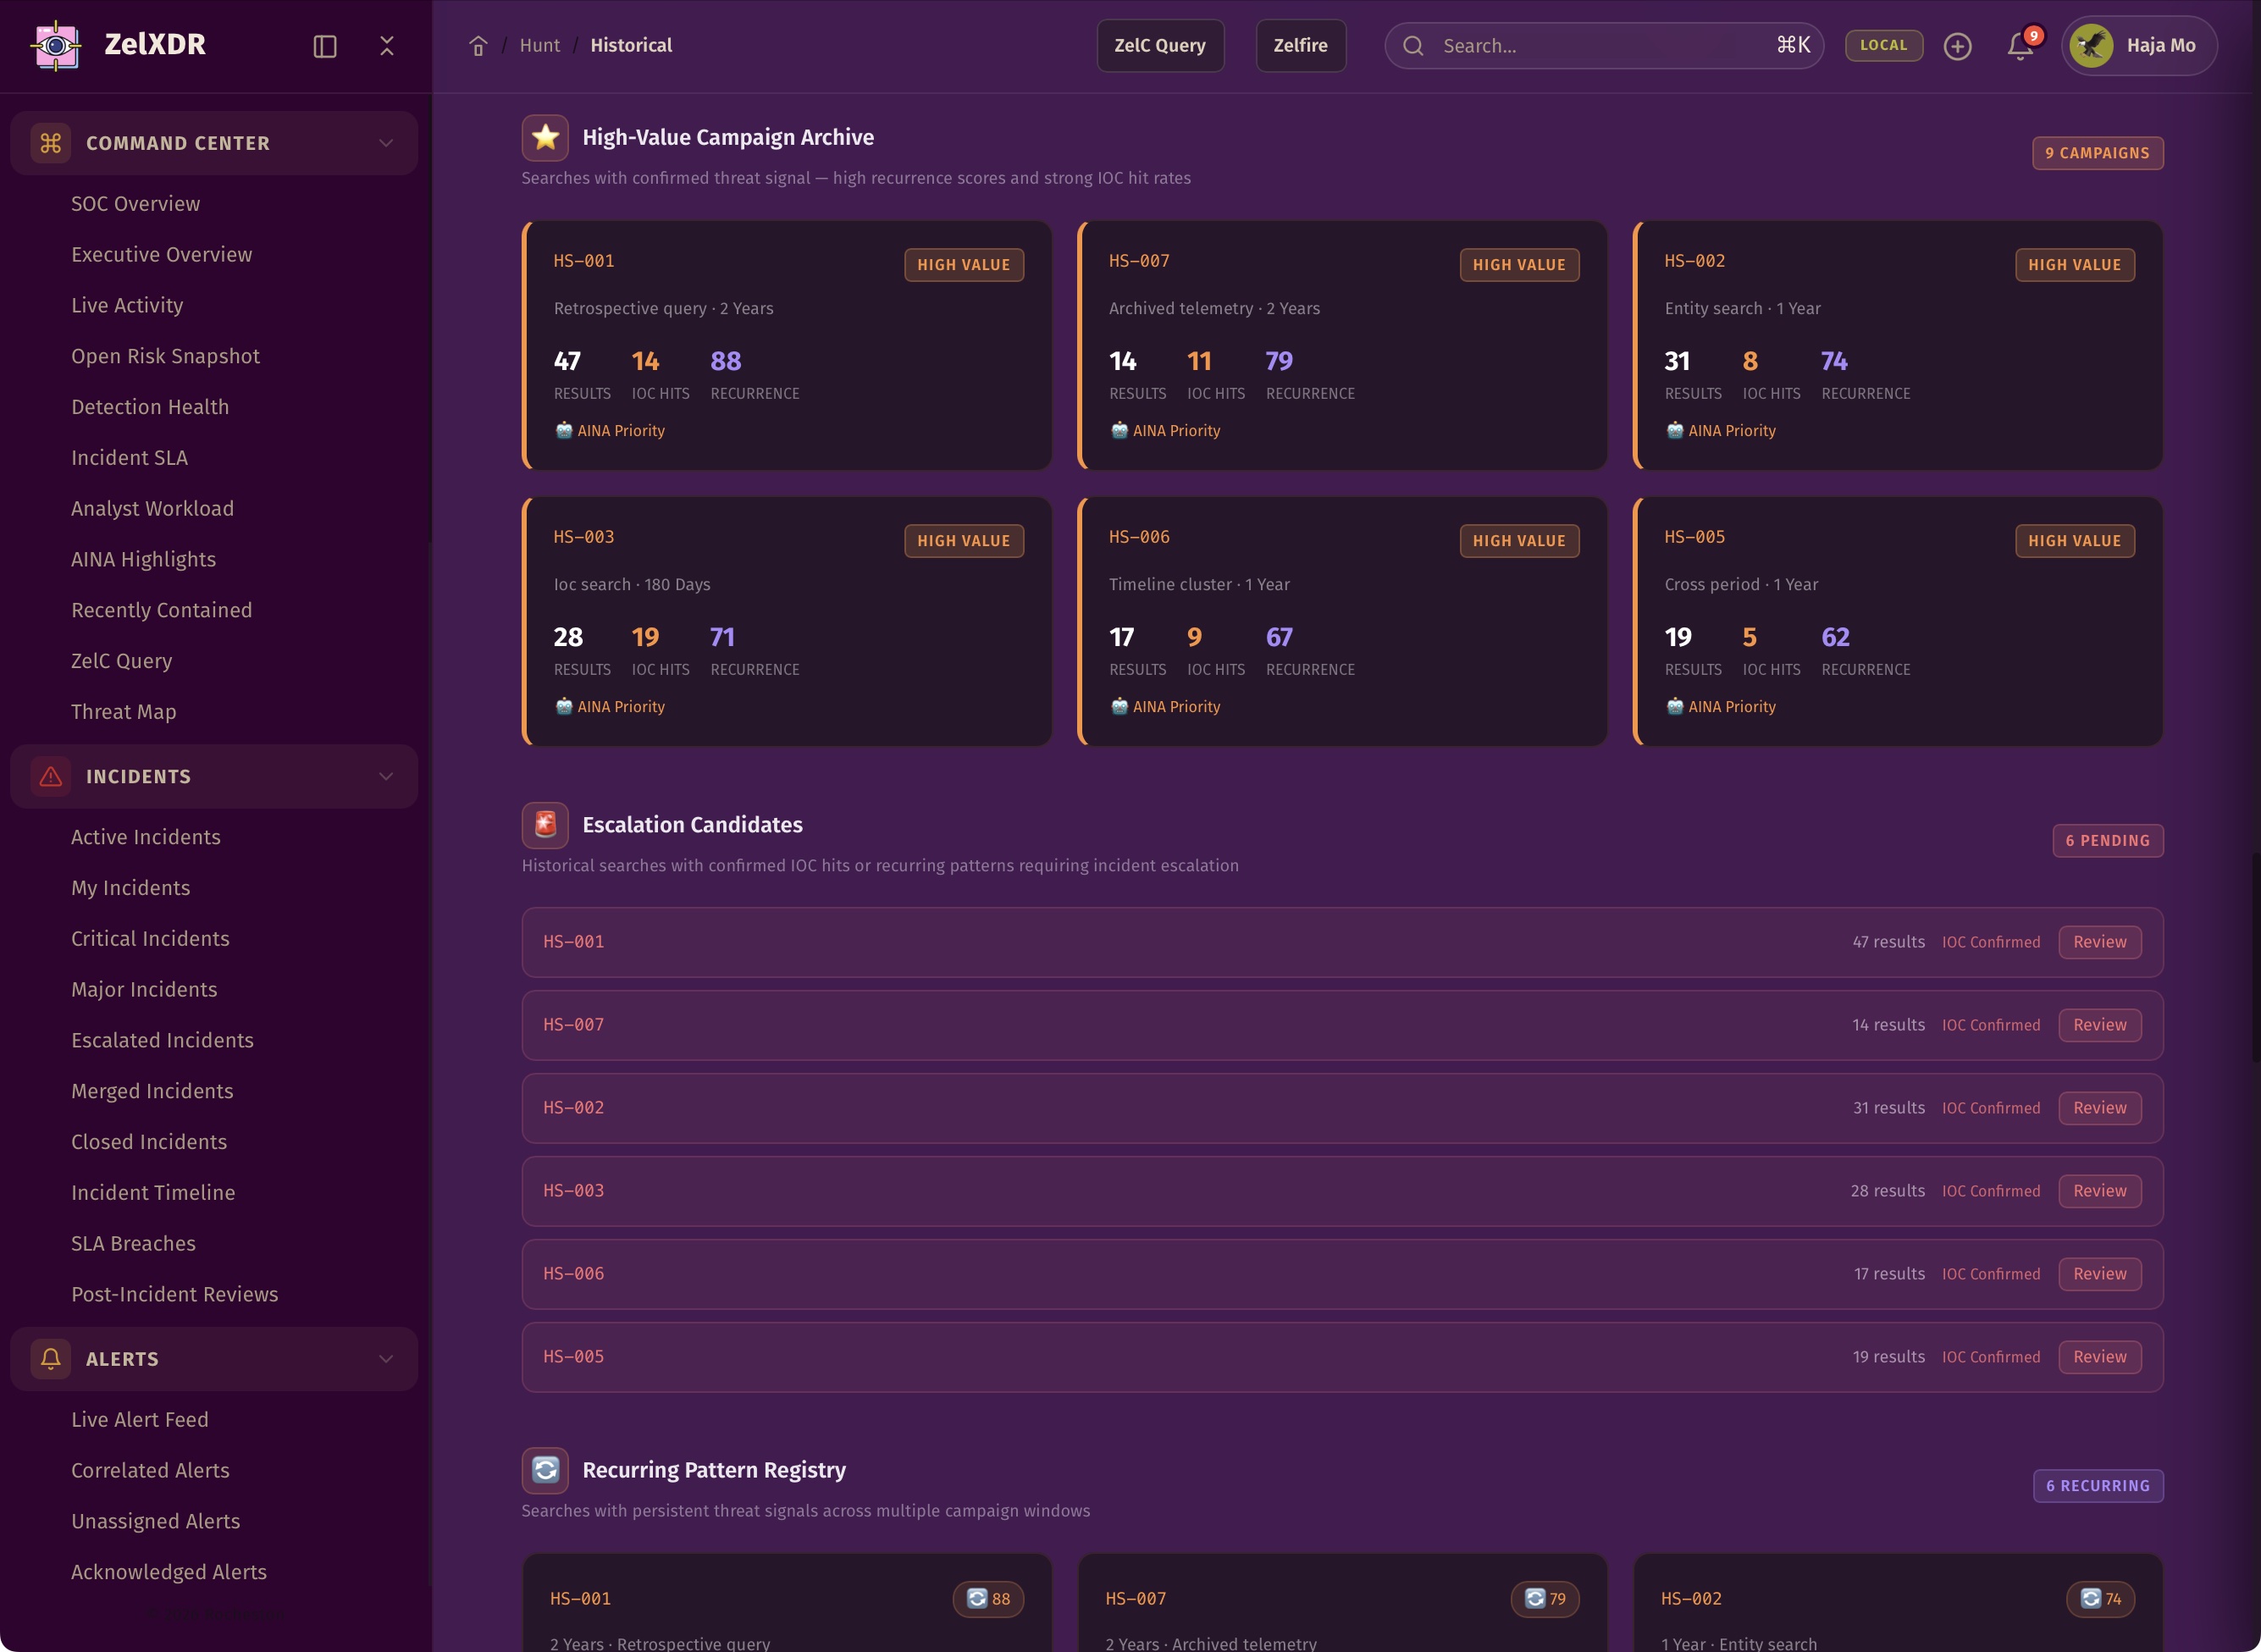Collapse the Alerts section chevron
The width and height of the screenshot is (2261, 1652).
pyautogui.click(x=386, y=1359)
